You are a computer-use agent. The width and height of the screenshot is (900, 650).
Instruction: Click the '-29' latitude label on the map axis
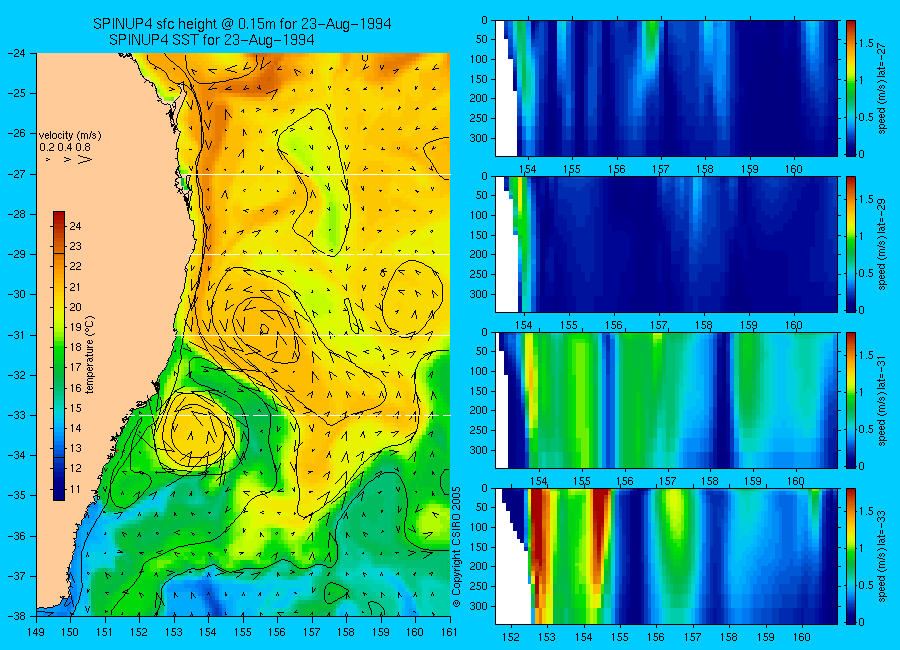(x=15, y=254)
